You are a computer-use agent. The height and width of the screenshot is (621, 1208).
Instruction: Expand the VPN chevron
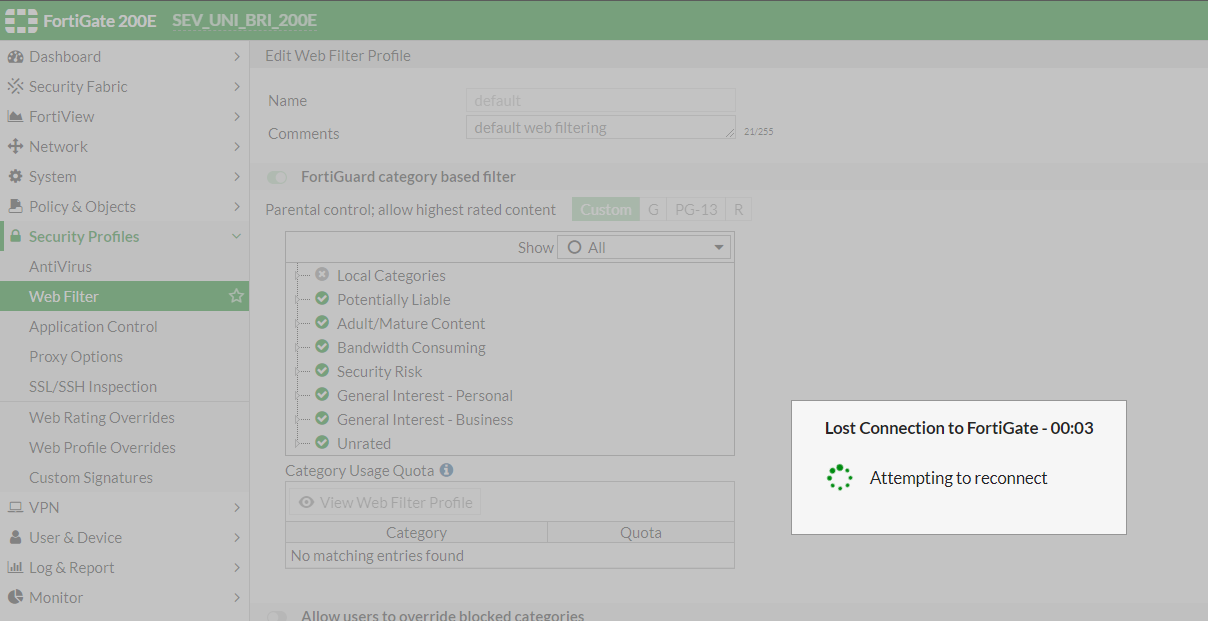click(237, 508)
